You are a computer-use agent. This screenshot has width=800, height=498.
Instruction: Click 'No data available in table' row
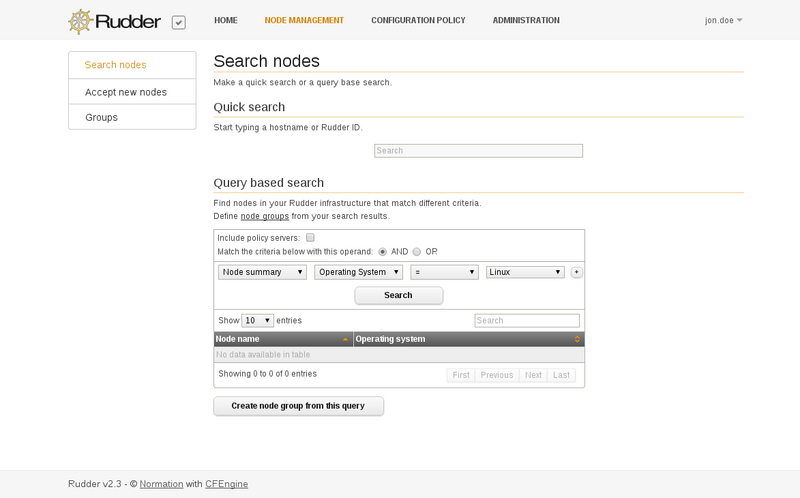coord(399,355)
